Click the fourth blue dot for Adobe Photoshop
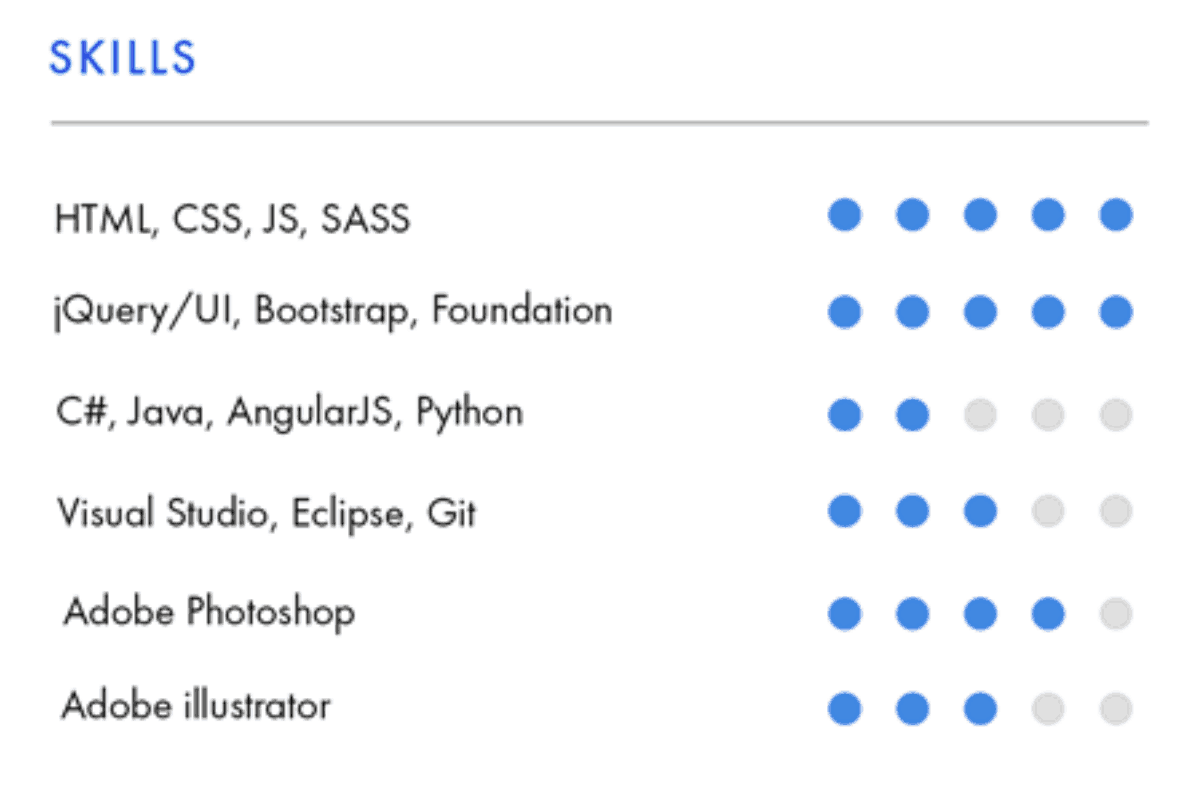This screenshot has width=1202, height=804. (1048, 613)
